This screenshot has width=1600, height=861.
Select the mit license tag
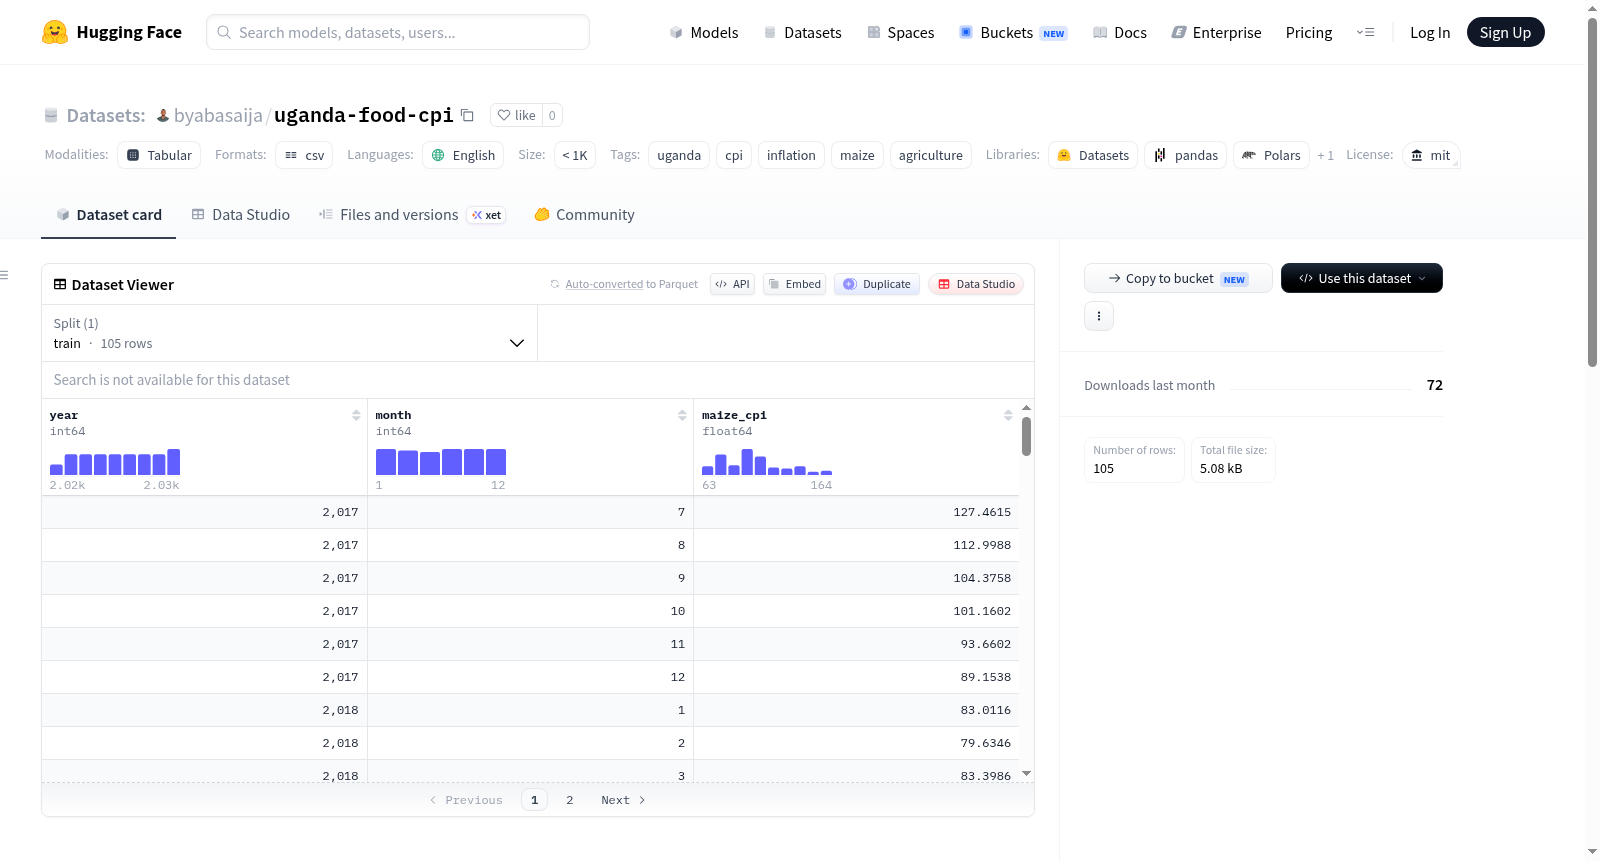pos(1431,155)
